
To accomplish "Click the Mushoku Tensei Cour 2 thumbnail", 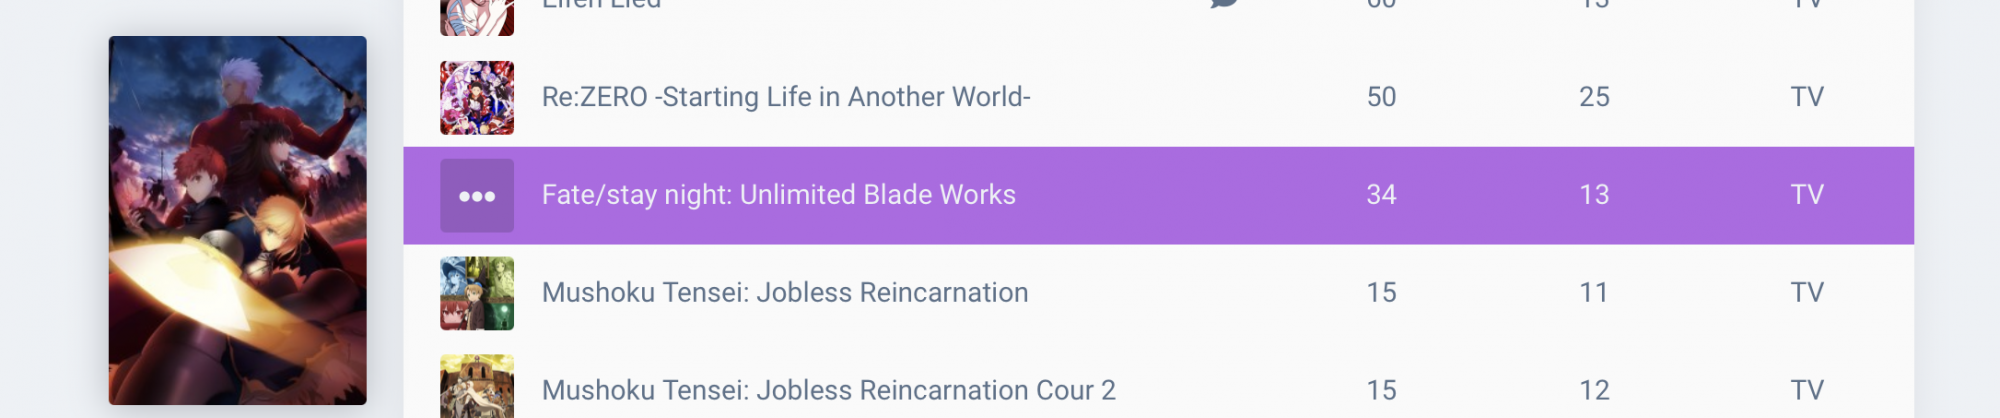I will [x=477, y=387].
